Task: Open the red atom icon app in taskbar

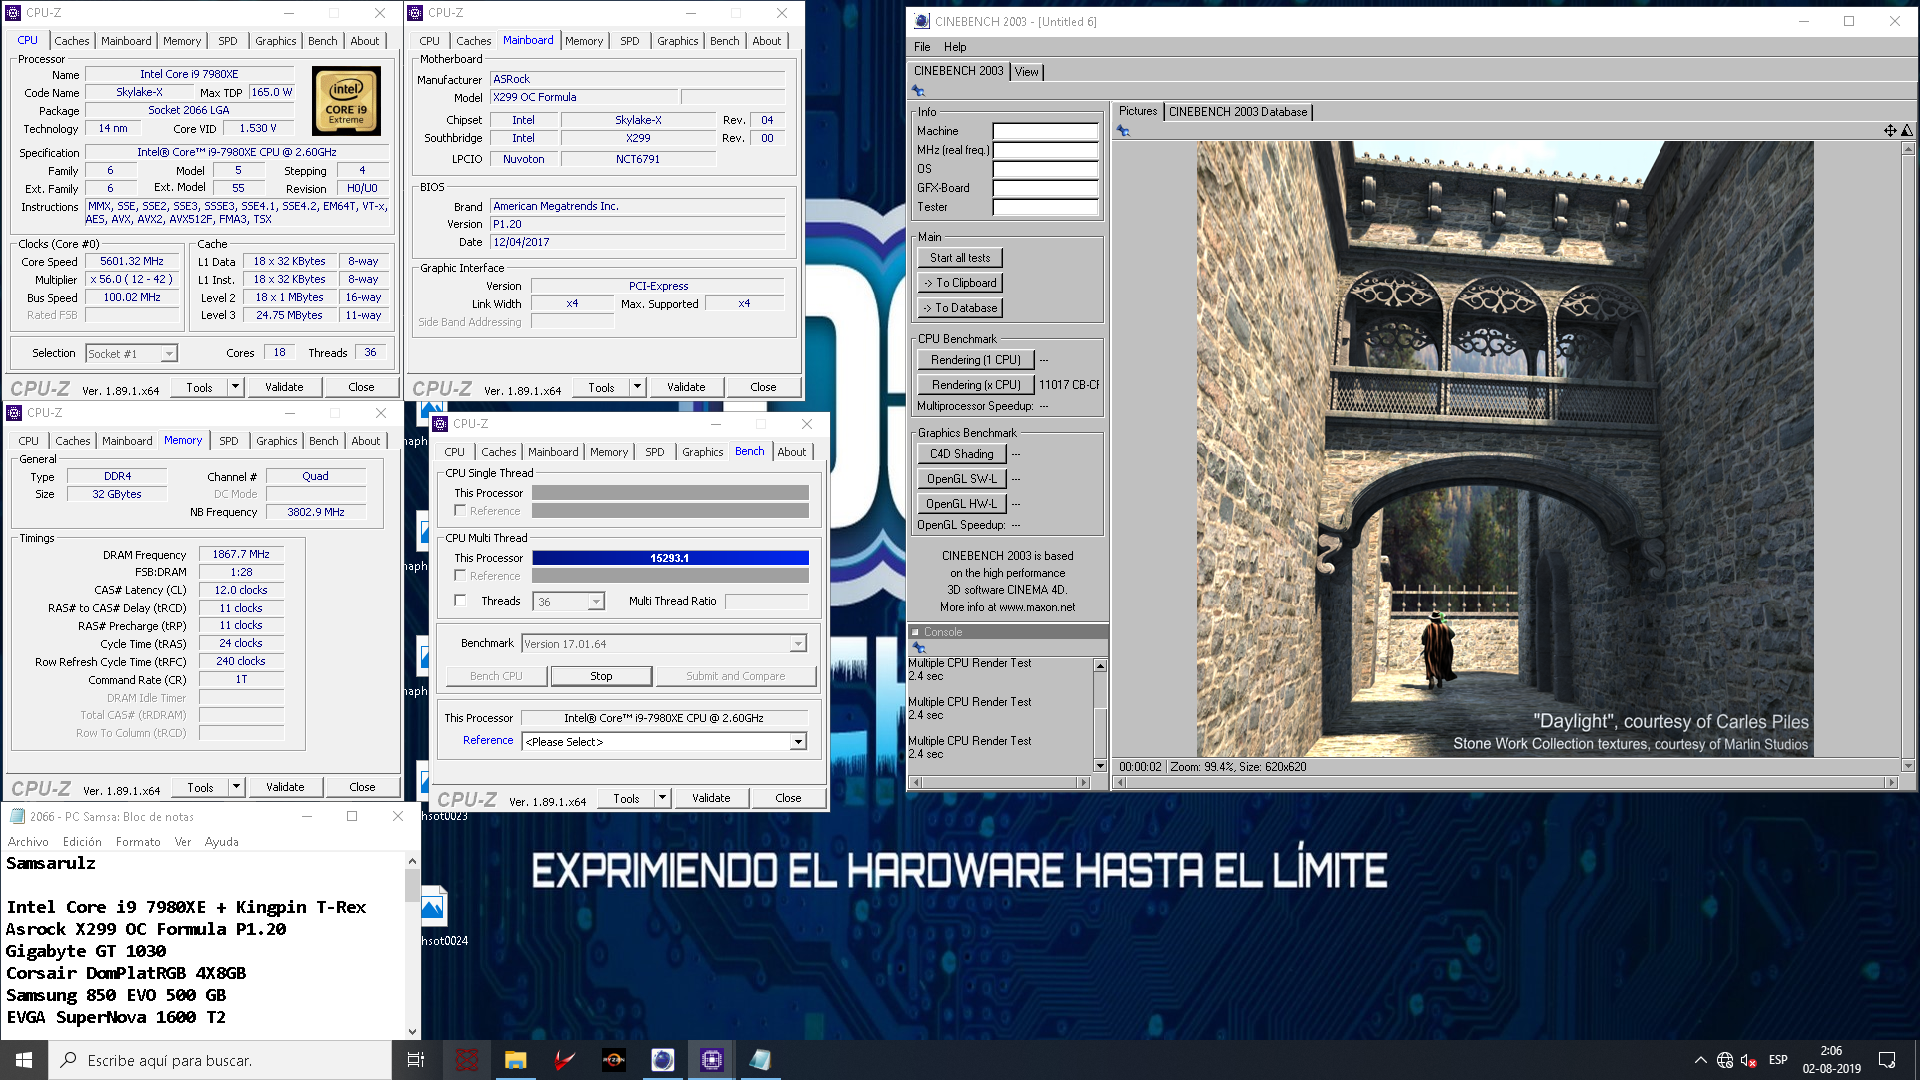Action: tap(467, 1060)
